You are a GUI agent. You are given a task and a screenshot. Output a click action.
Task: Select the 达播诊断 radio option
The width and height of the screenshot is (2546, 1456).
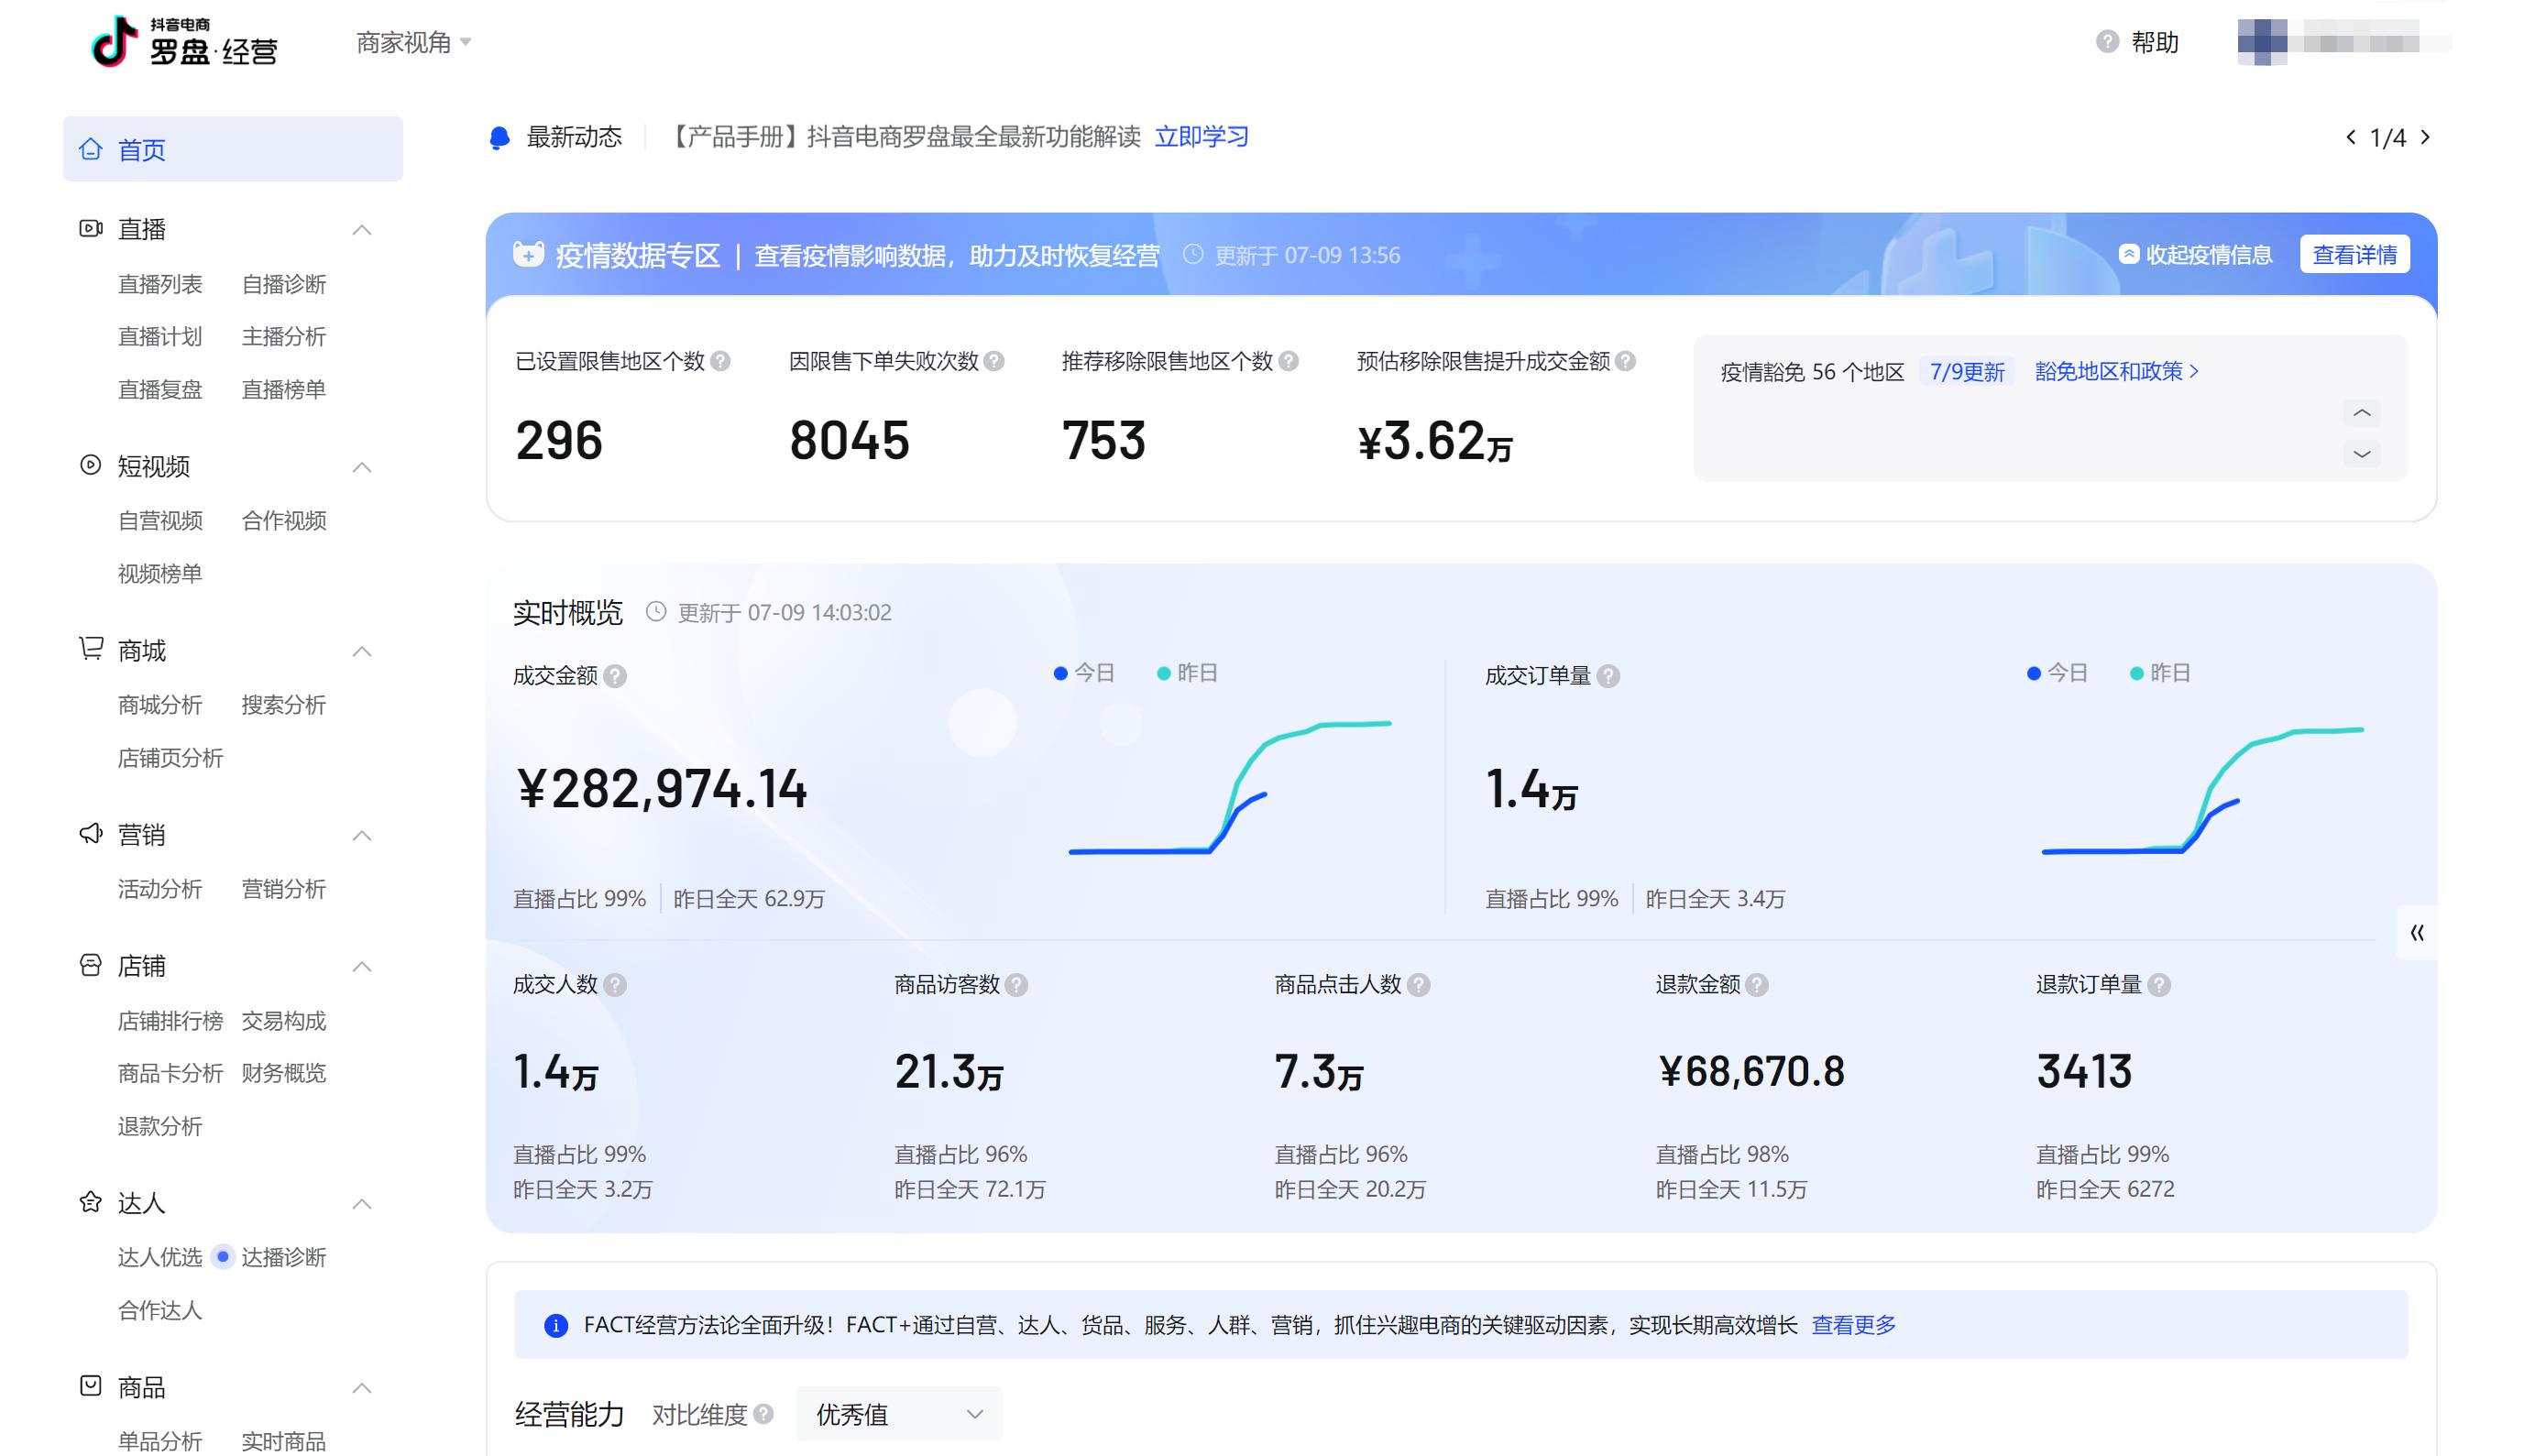(222, 1257)
